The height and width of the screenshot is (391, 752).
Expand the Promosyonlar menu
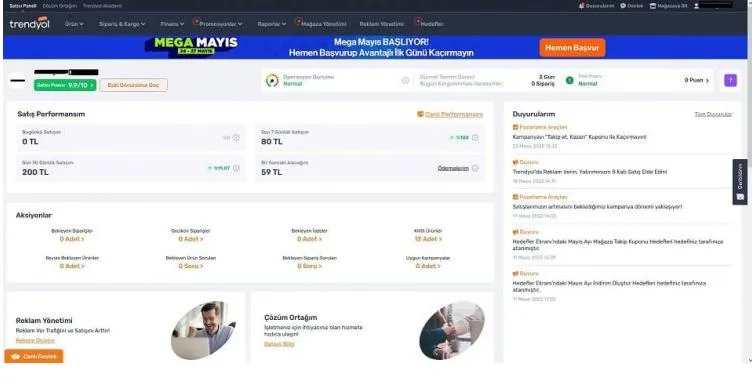[x=220, y=24]
